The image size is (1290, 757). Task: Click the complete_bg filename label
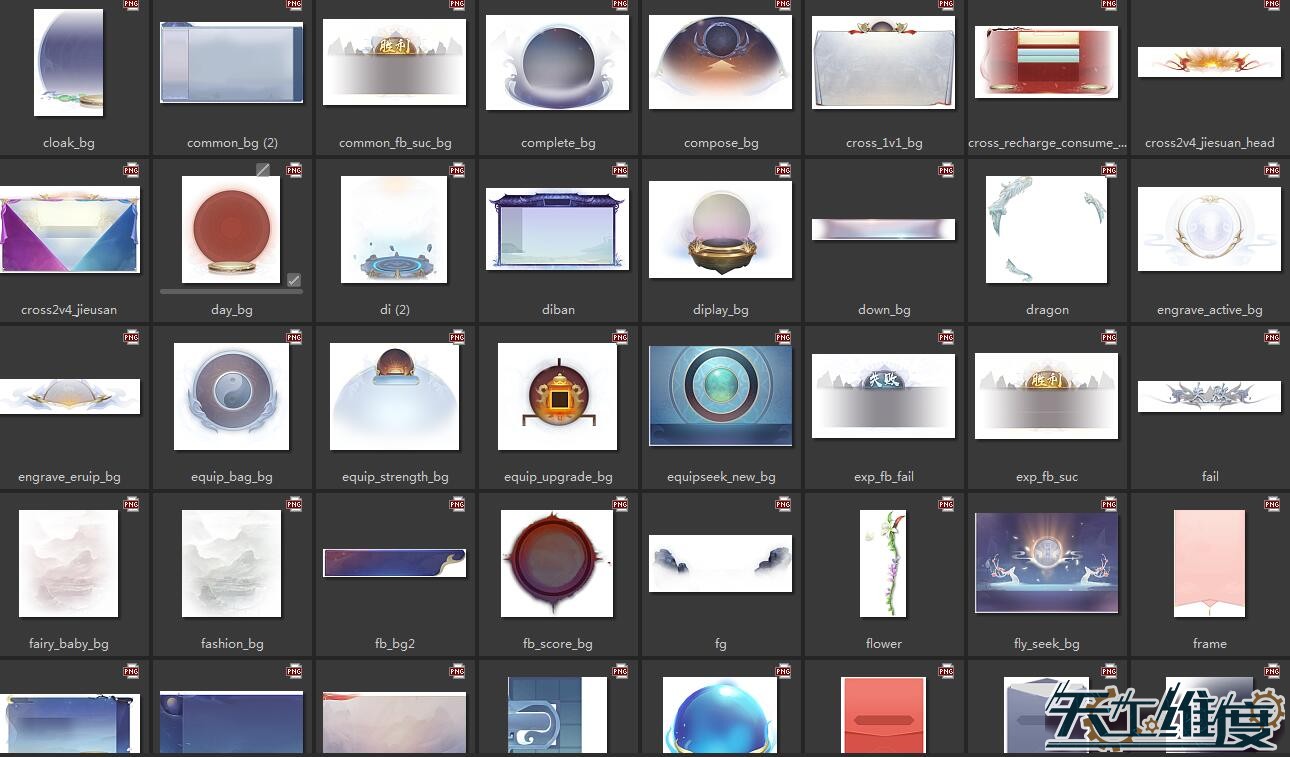(x=558, y=143)
